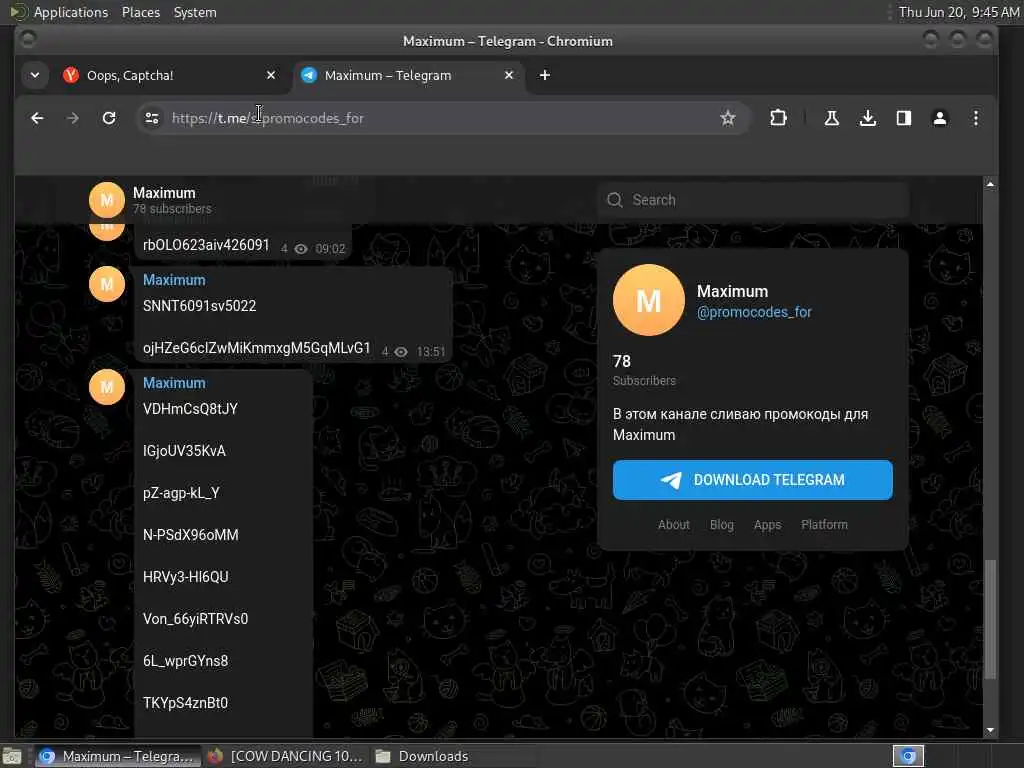1024x768 pixels.
Task: Select the code Von_66yiRTRVs0
Action: click(195, 618)
